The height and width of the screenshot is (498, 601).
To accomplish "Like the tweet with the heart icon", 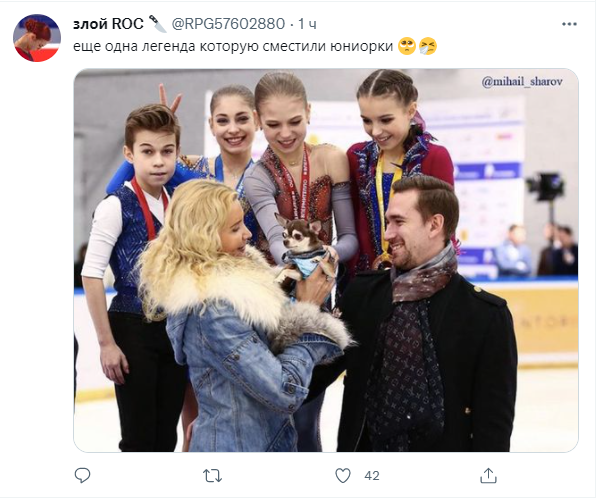I will (343, 475).
